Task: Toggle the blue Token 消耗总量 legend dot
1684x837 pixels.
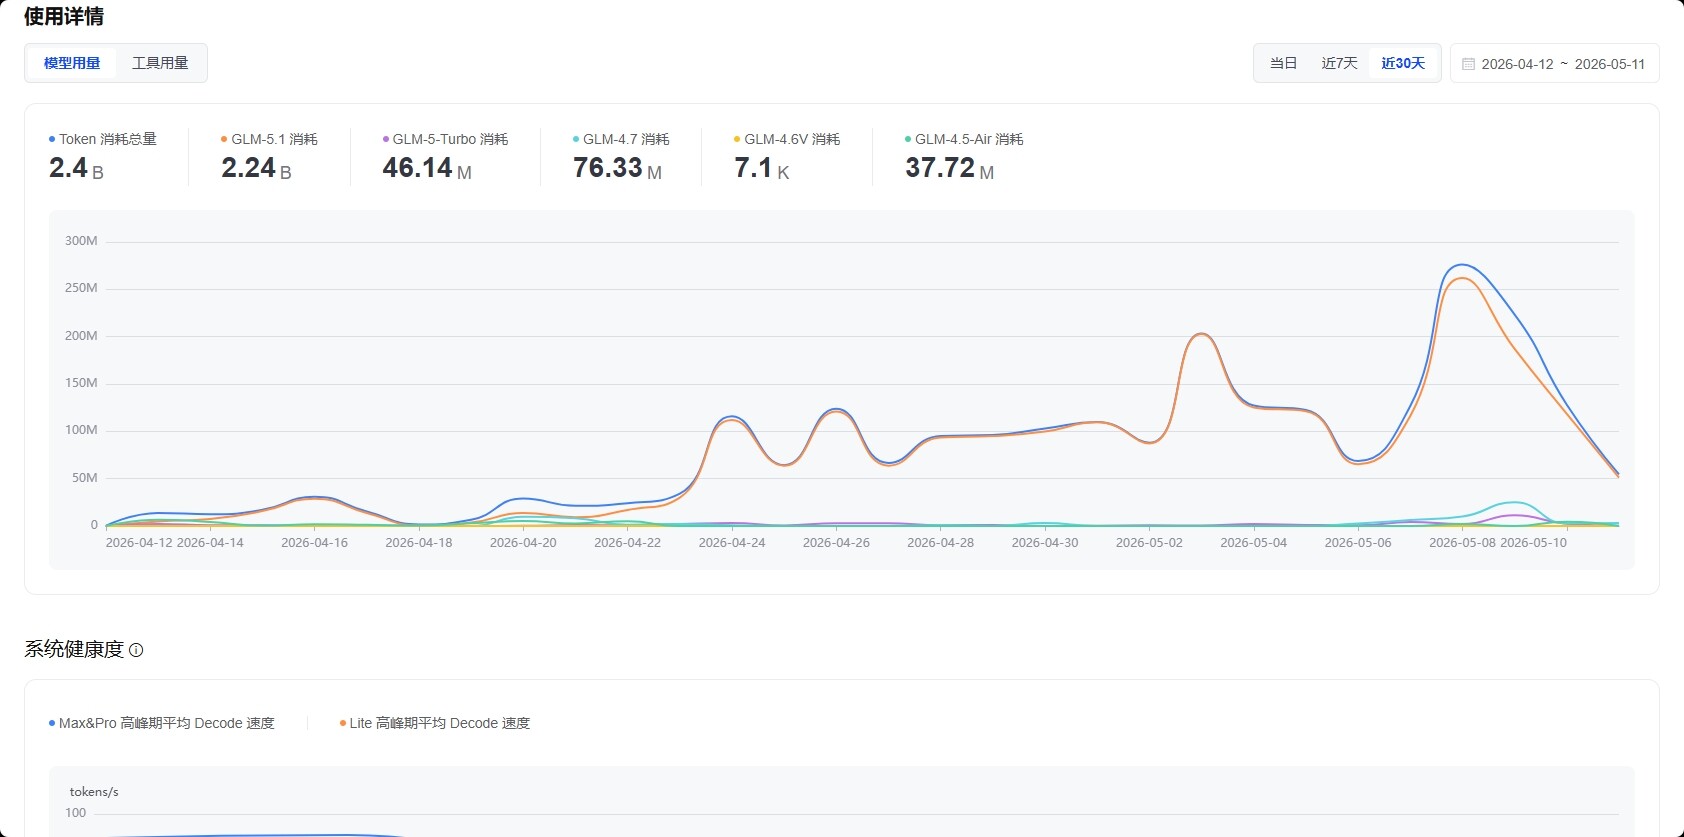Action: click(52, 139)
